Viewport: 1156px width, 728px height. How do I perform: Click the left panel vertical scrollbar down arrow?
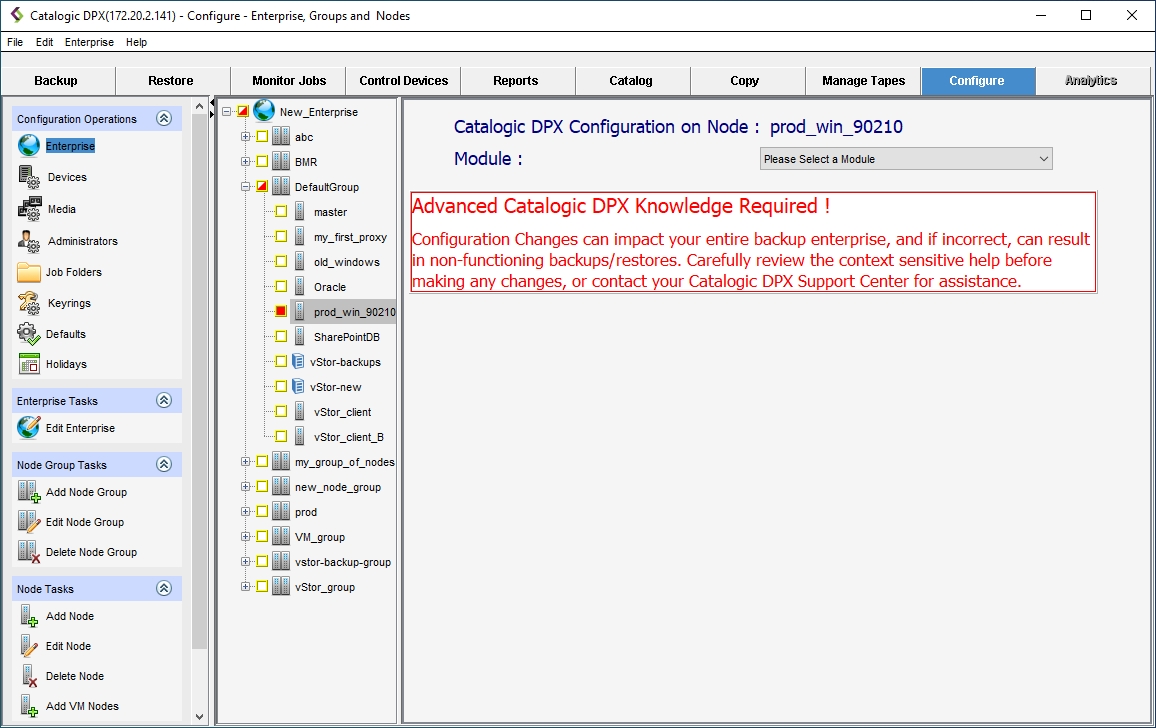click(199, 716)
